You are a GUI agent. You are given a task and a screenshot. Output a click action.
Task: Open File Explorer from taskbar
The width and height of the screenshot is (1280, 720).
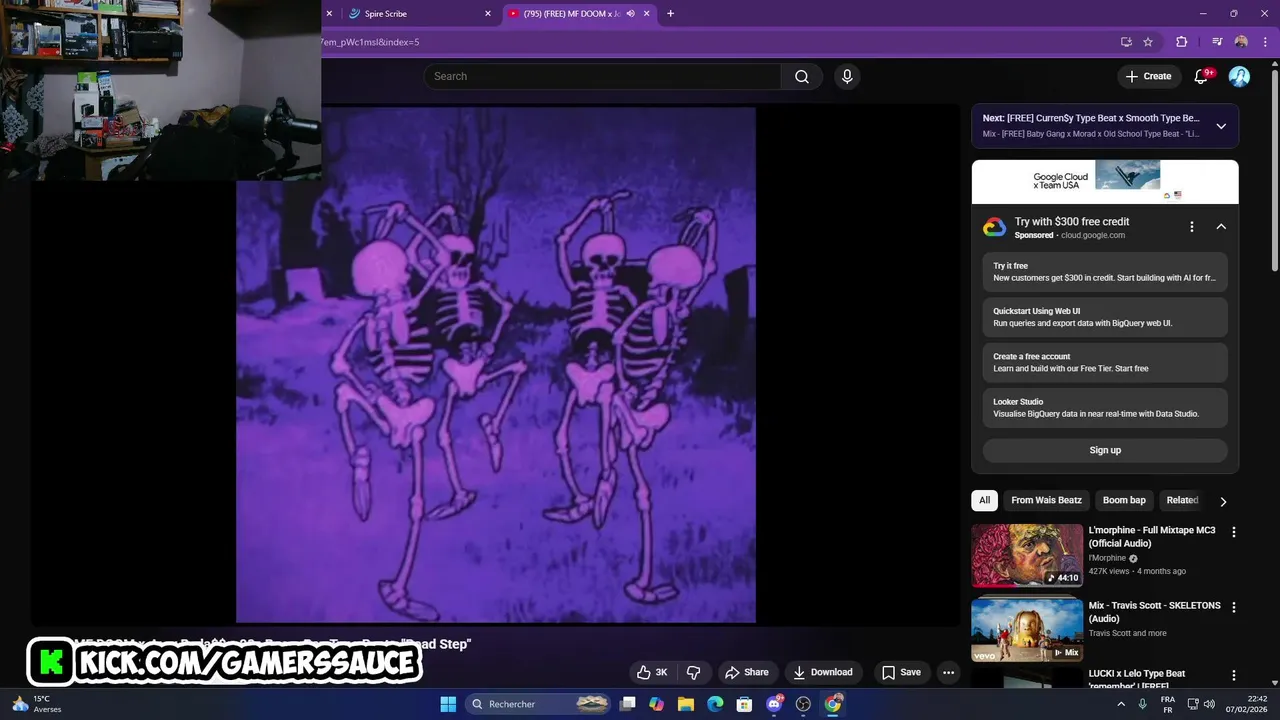tap(686, 704)
